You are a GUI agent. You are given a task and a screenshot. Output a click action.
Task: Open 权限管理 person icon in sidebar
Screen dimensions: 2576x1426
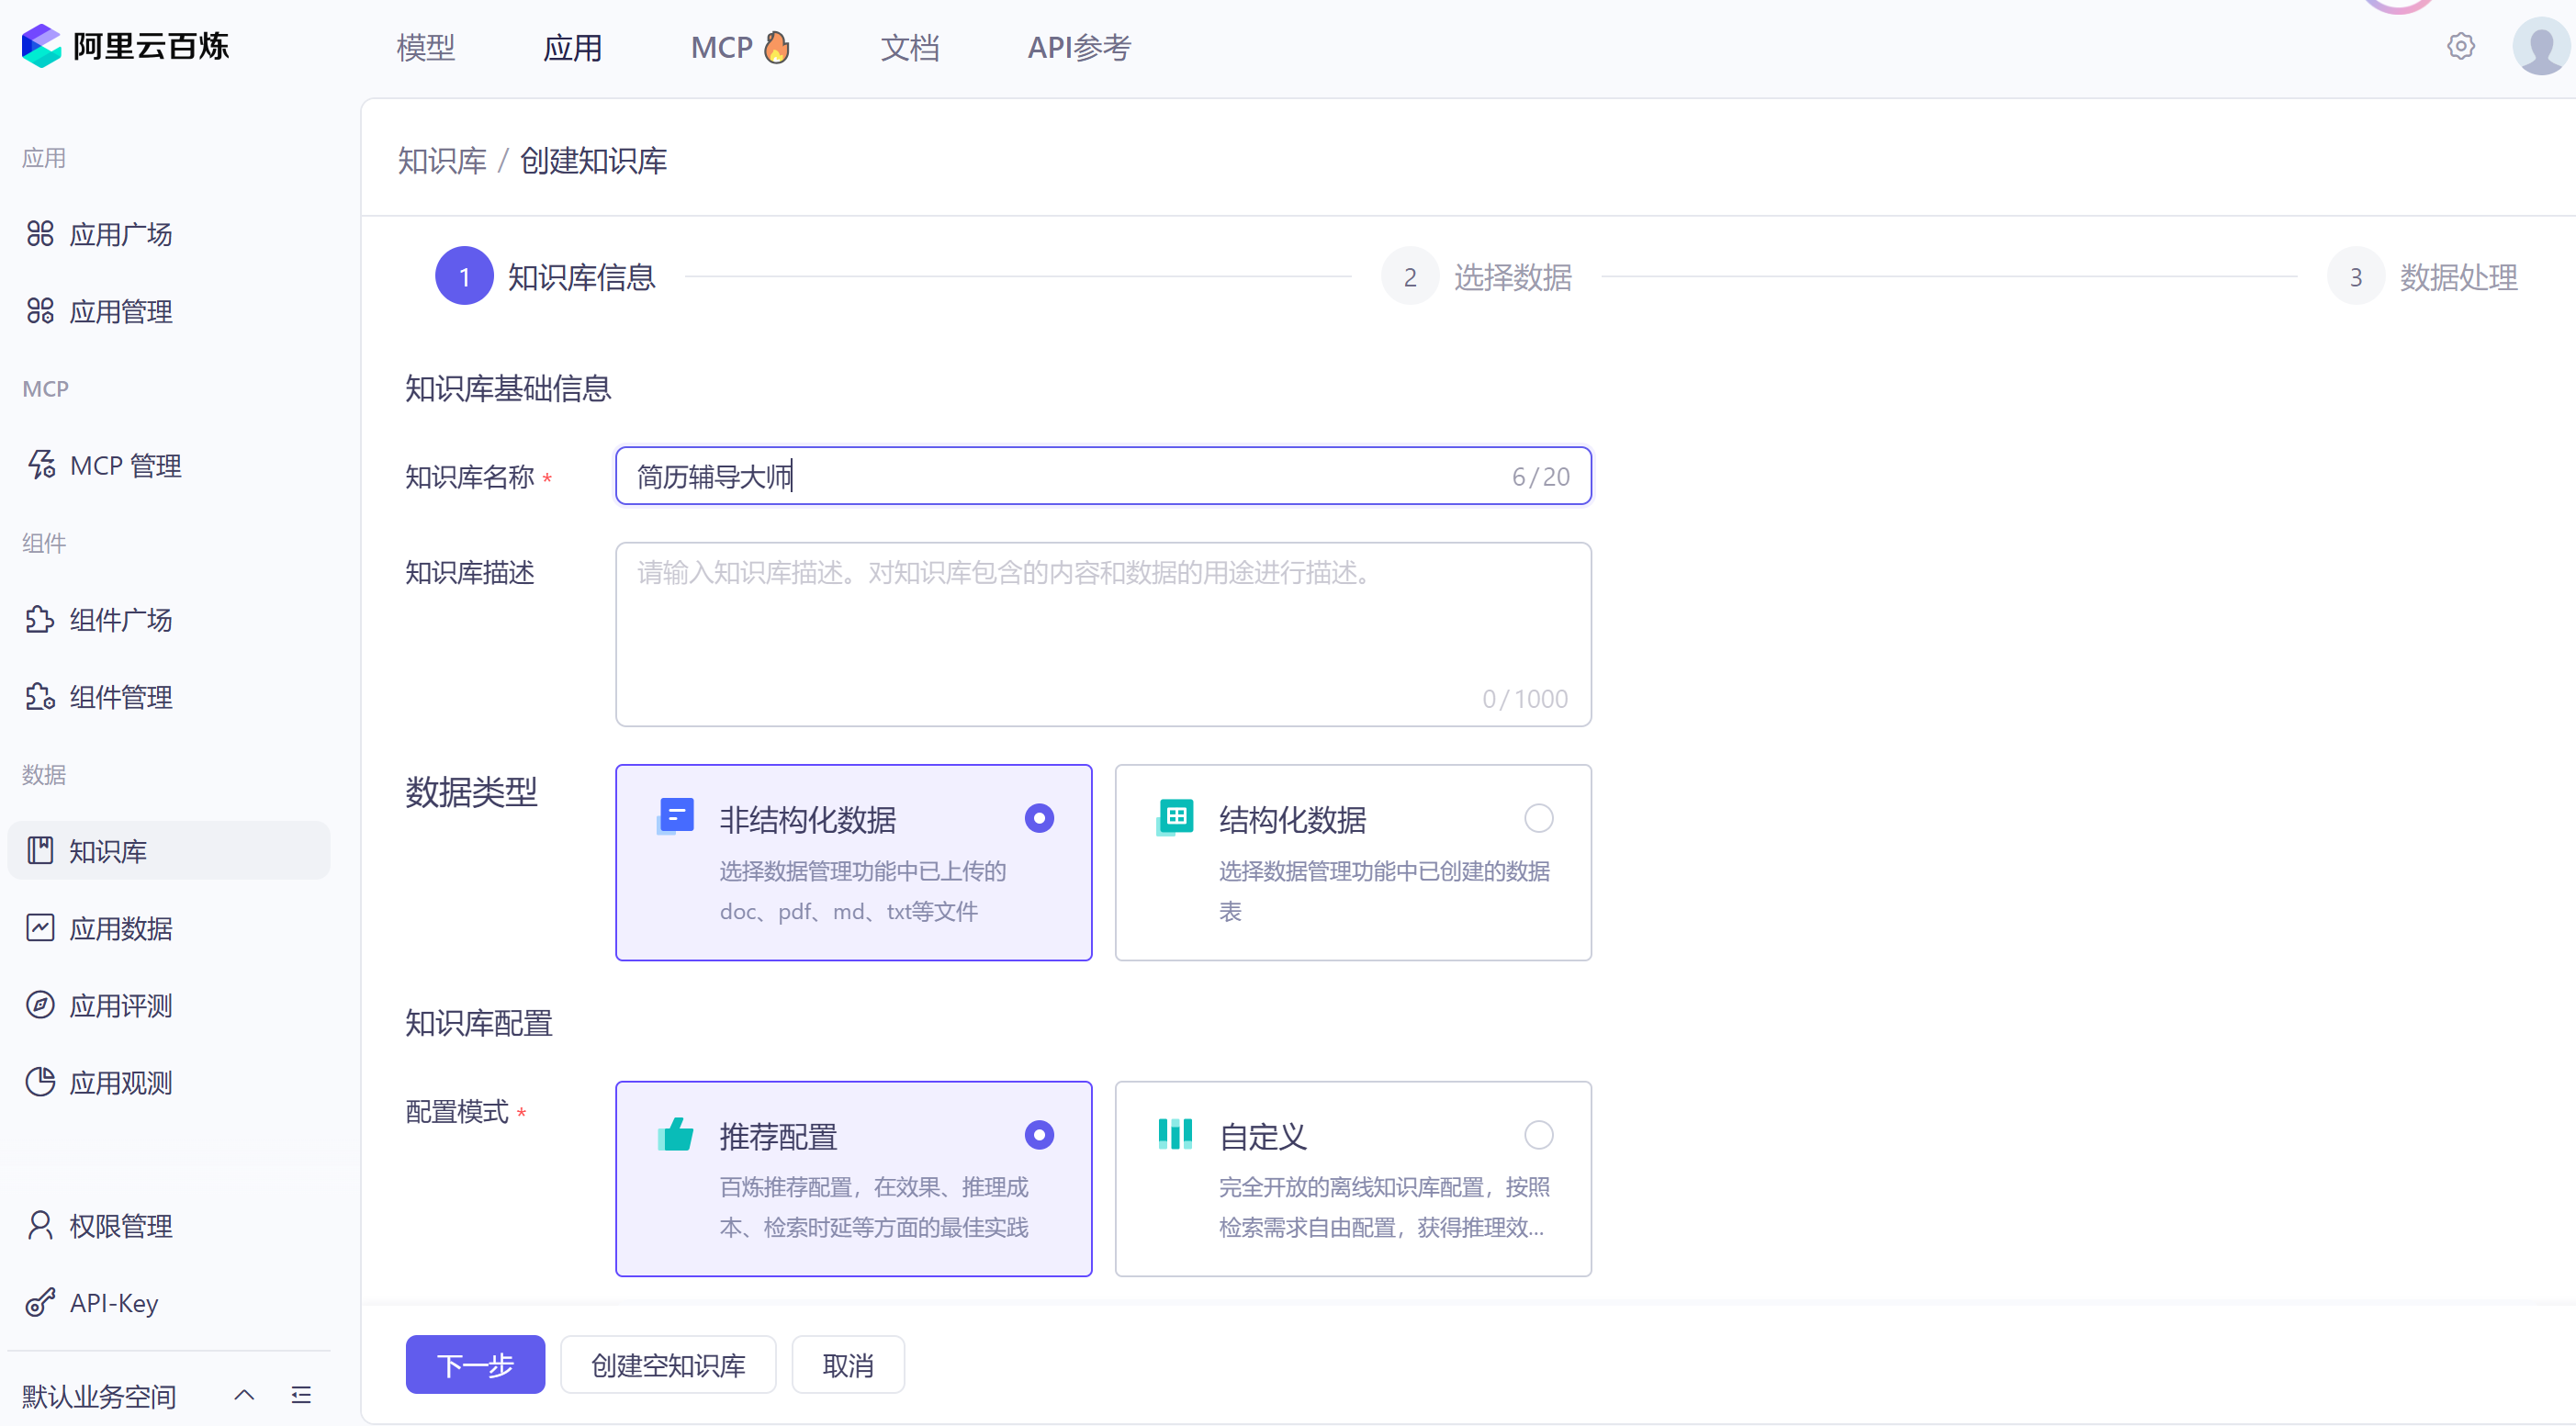pyautogui.click(x=40, y=1225)
